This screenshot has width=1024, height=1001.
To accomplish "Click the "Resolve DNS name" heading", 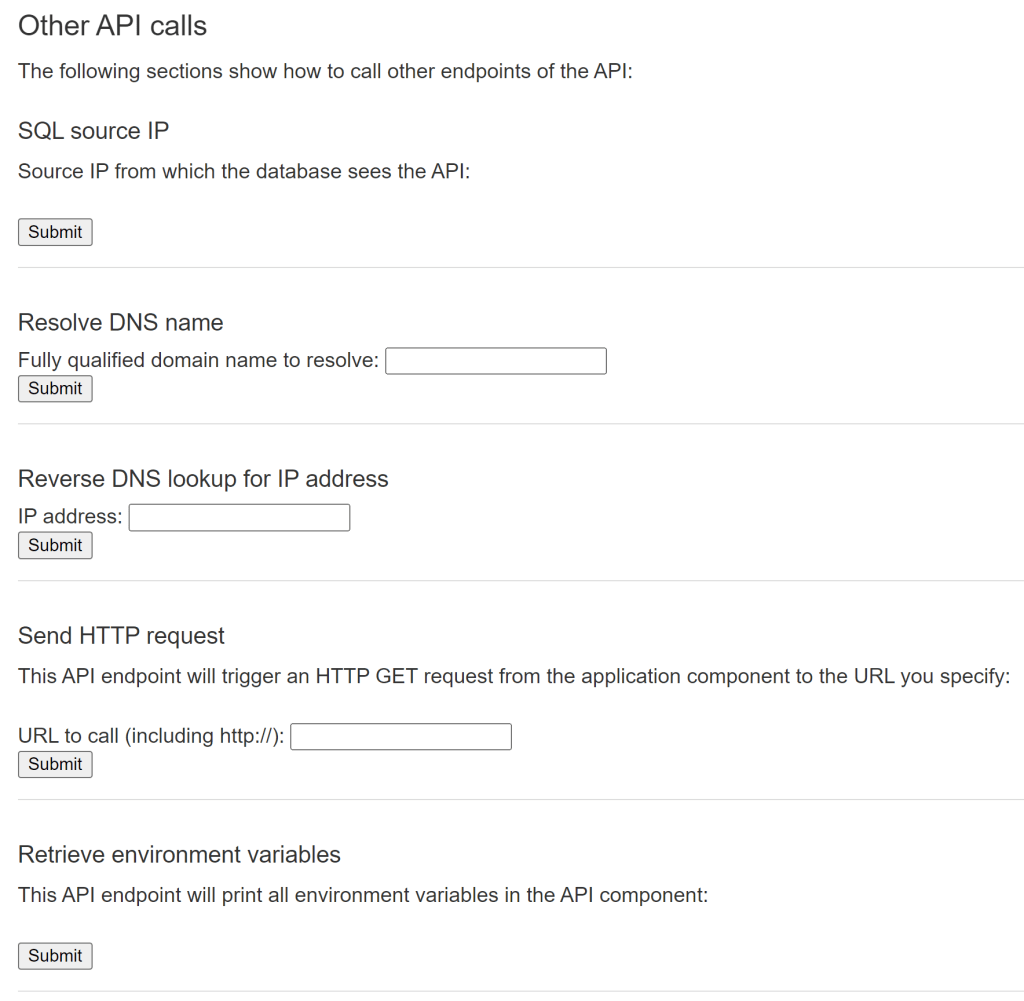I will point(120,323).
